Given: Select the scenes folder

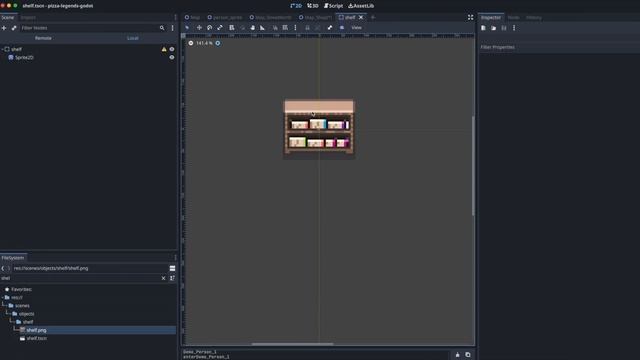Looking at the screenshot, I should [x=22, y=305].
